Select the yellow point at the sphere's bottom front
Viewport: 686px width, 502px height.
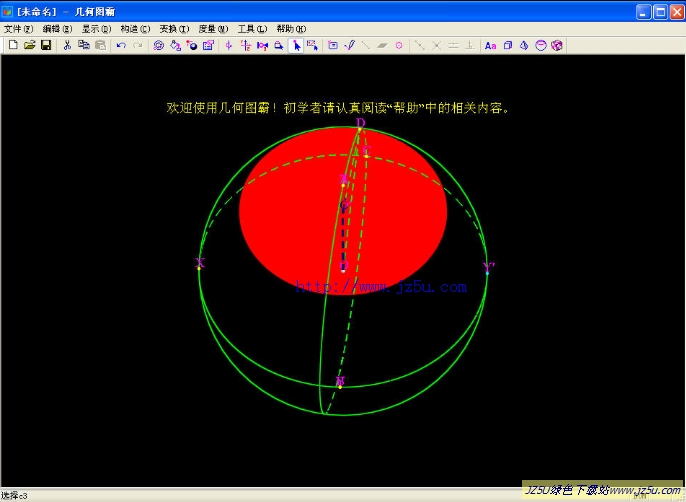340,387
